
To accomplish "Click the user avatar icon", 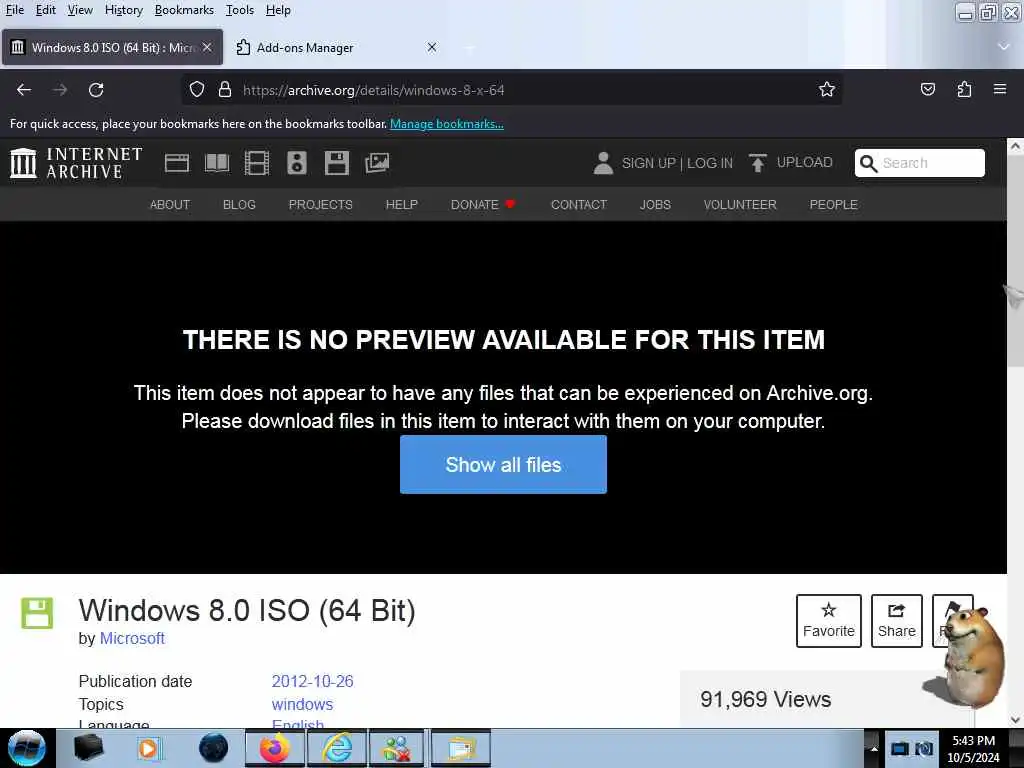I will pyautogui.click(x=603, y=163).
